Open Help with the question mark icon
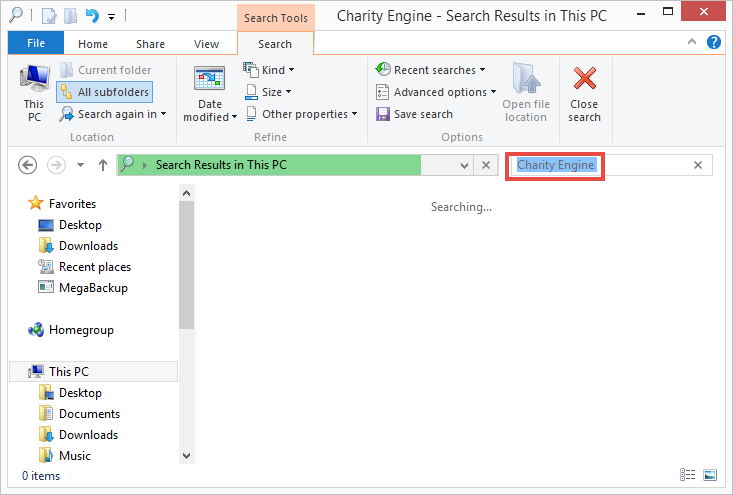Image resolution: width=733 pixels, height=495 pixels. point(714,42)
